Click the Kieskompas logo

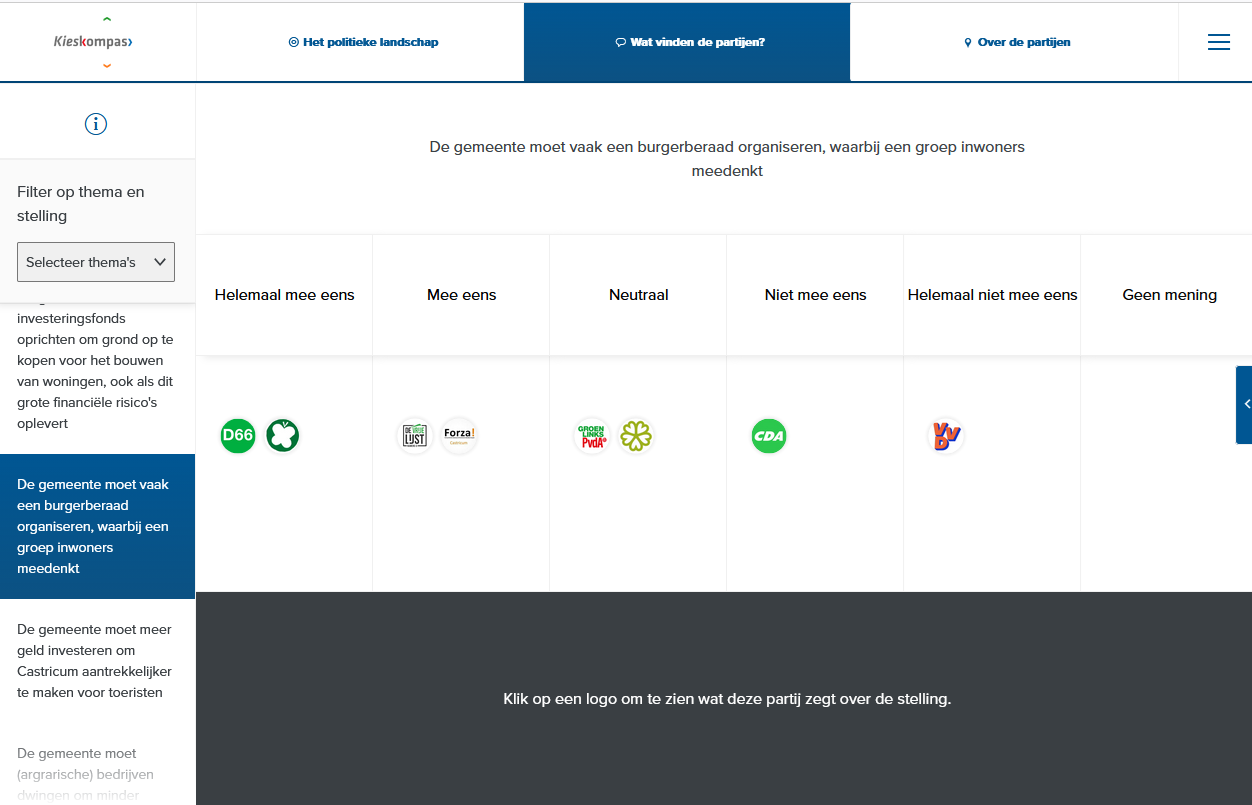pyautogui.click(x=93, y=42)
